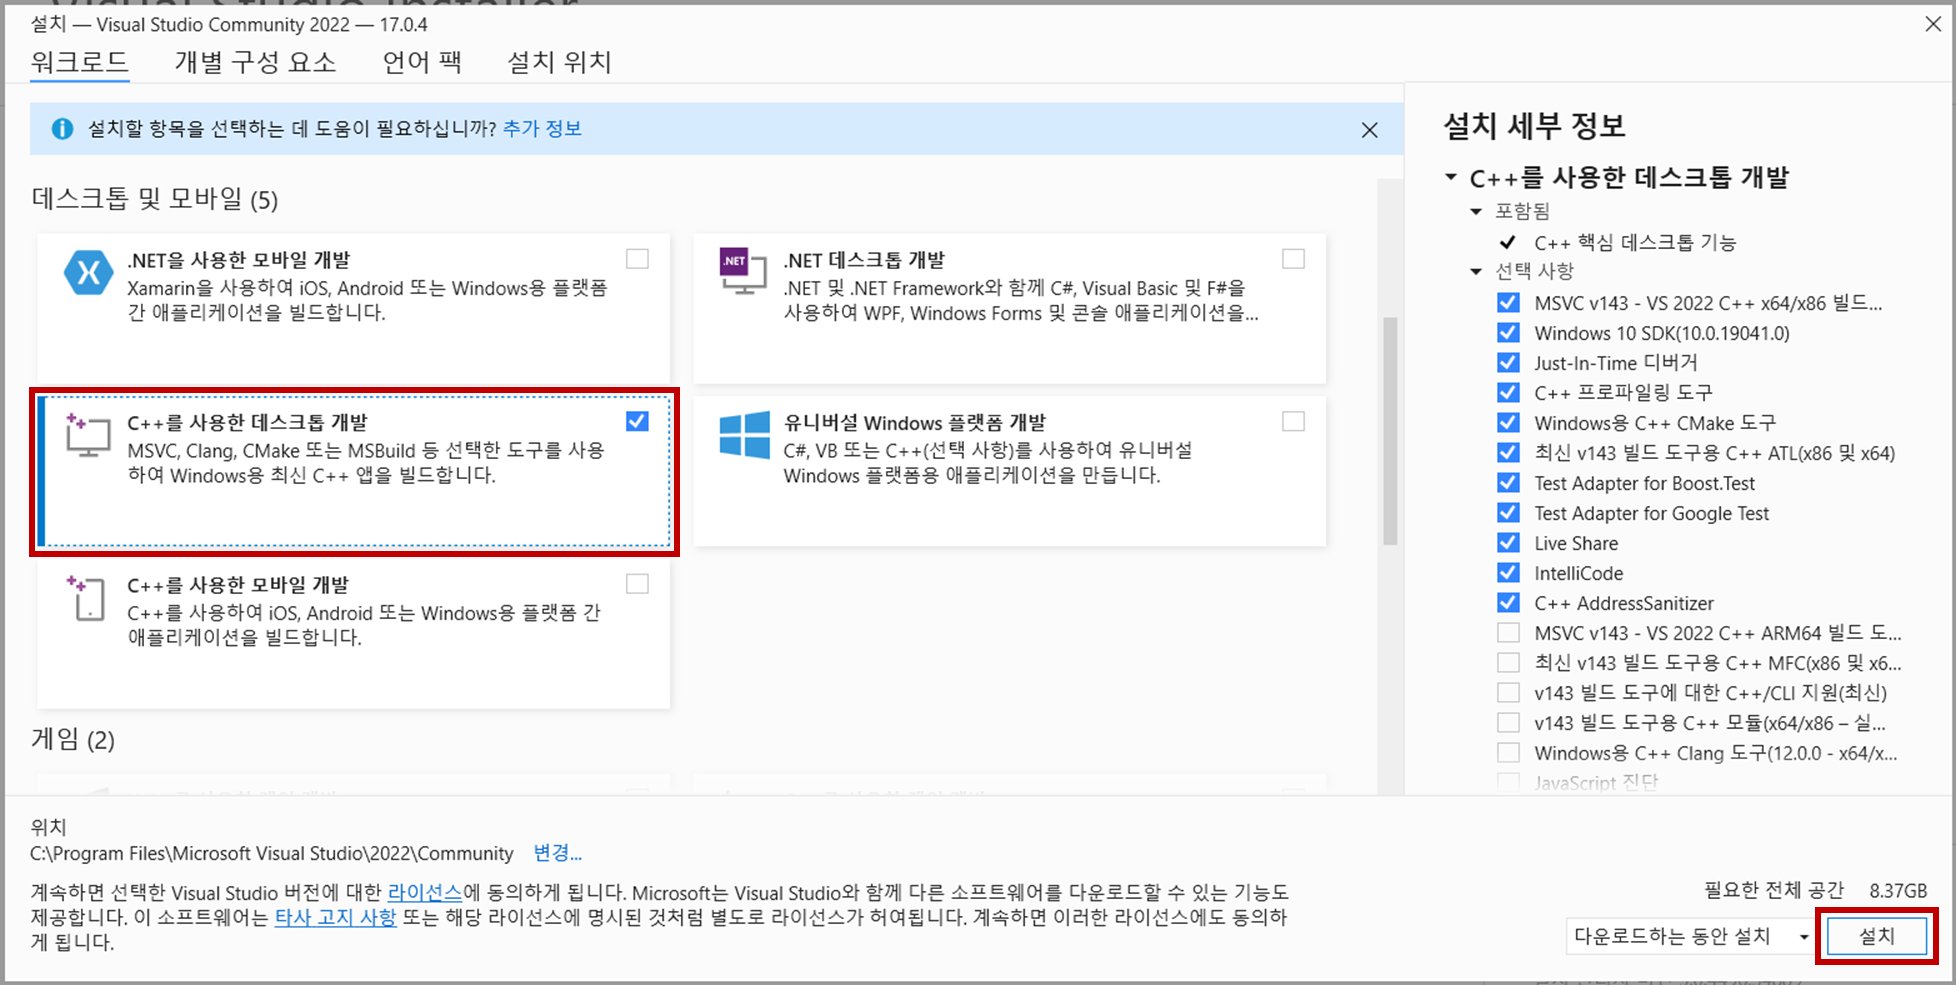
Task: Uncheck the C++를 사용한 데스크톱 개발 workload
Action: (637, 421)
